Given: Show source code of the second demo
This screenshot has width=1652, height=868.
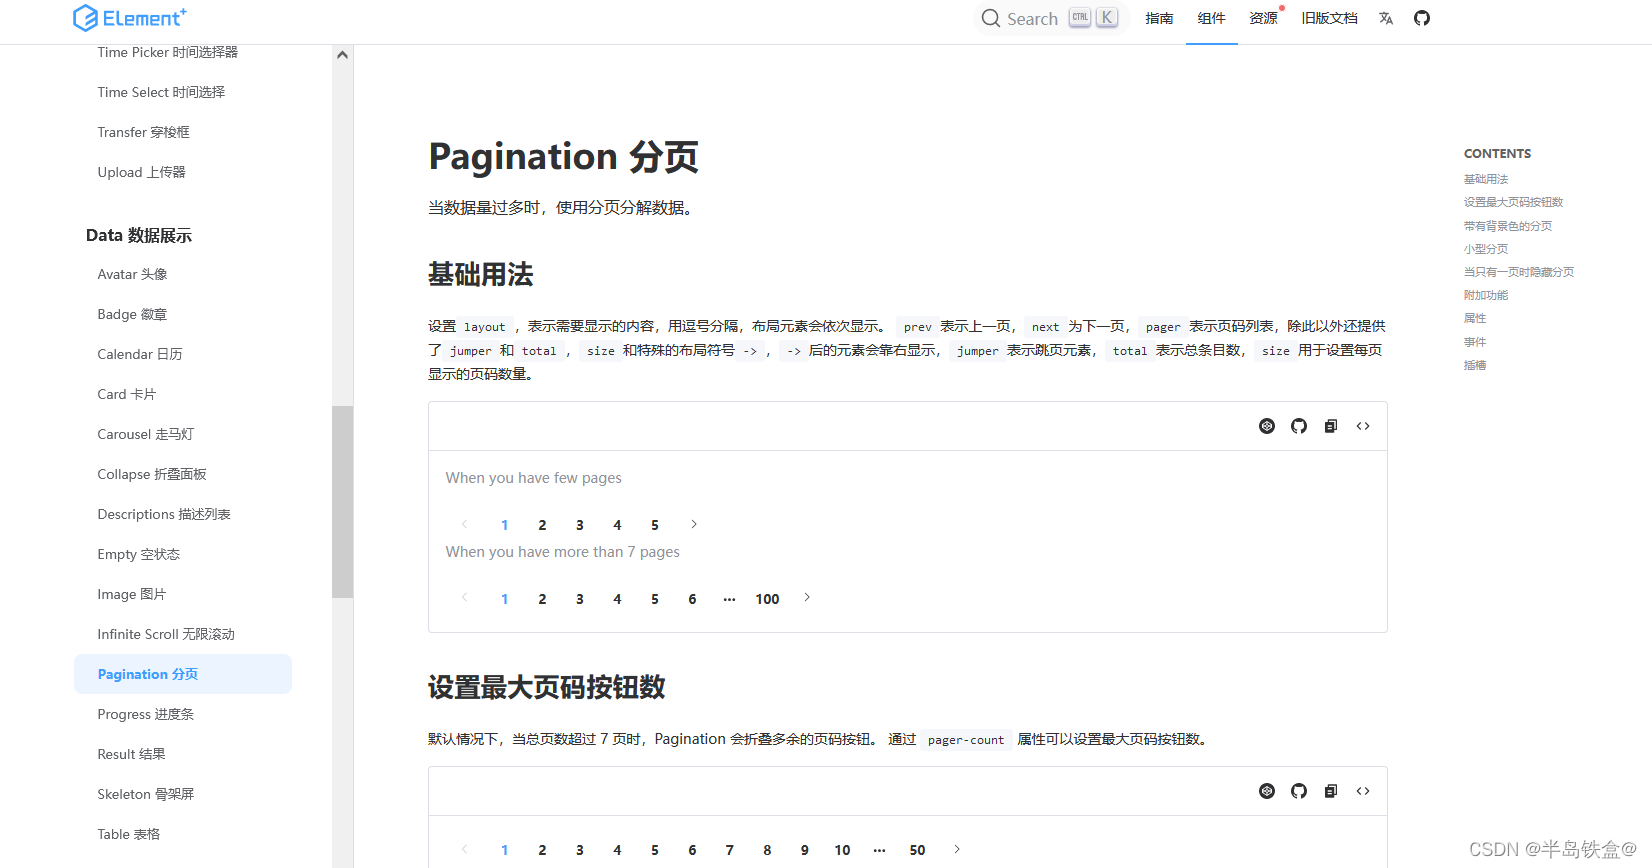Looking at the screenshot, I should pos(1363,791).
